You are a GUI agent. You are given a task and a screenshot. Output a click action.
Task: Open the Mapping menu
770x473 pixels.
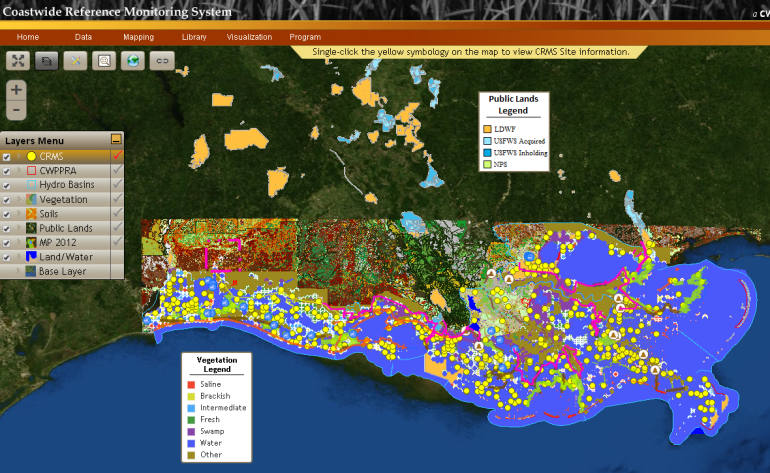pos(138,37)
